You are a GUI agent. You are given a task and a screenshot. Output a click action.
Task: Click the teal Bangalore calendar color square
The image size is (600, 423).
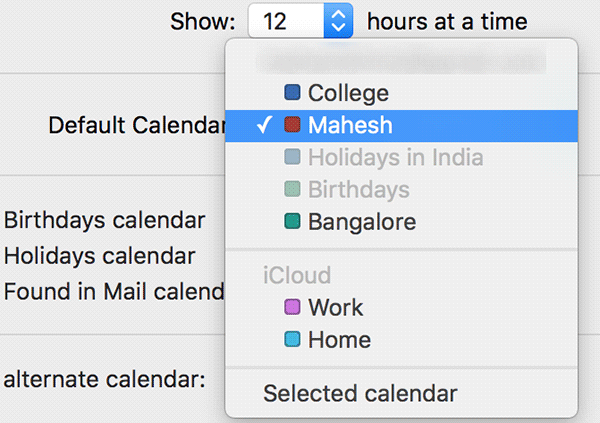click(292, 222)
